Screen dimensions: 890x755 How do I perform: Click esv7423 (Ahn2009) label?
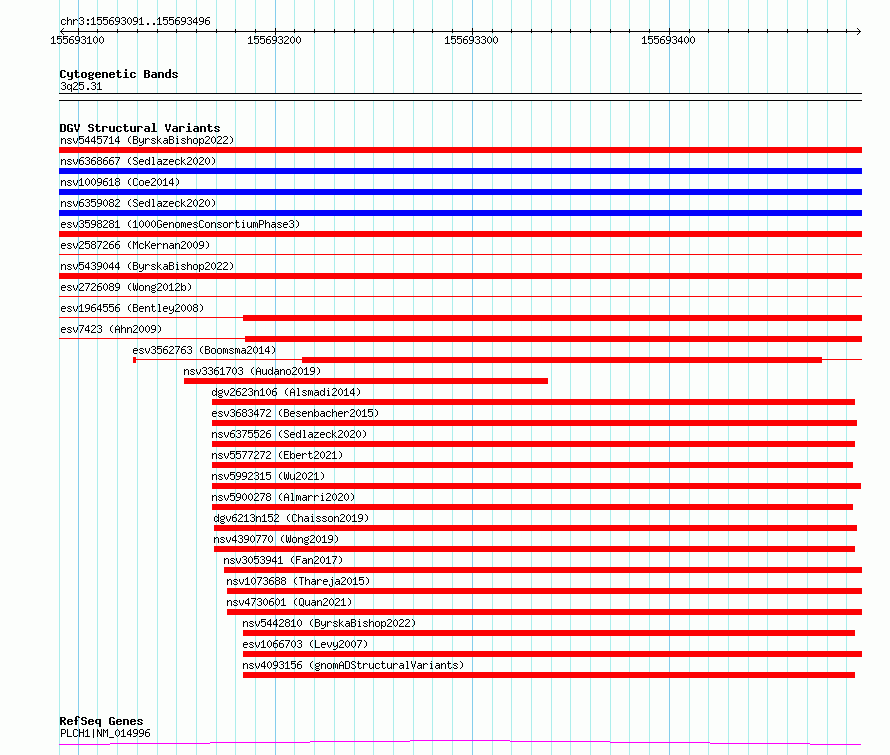click(111, 329)
